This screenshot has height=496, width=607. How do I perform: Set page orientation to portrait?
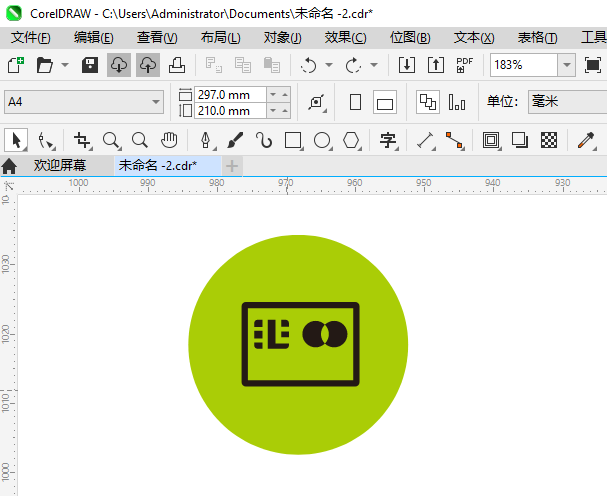pos(355,102)
